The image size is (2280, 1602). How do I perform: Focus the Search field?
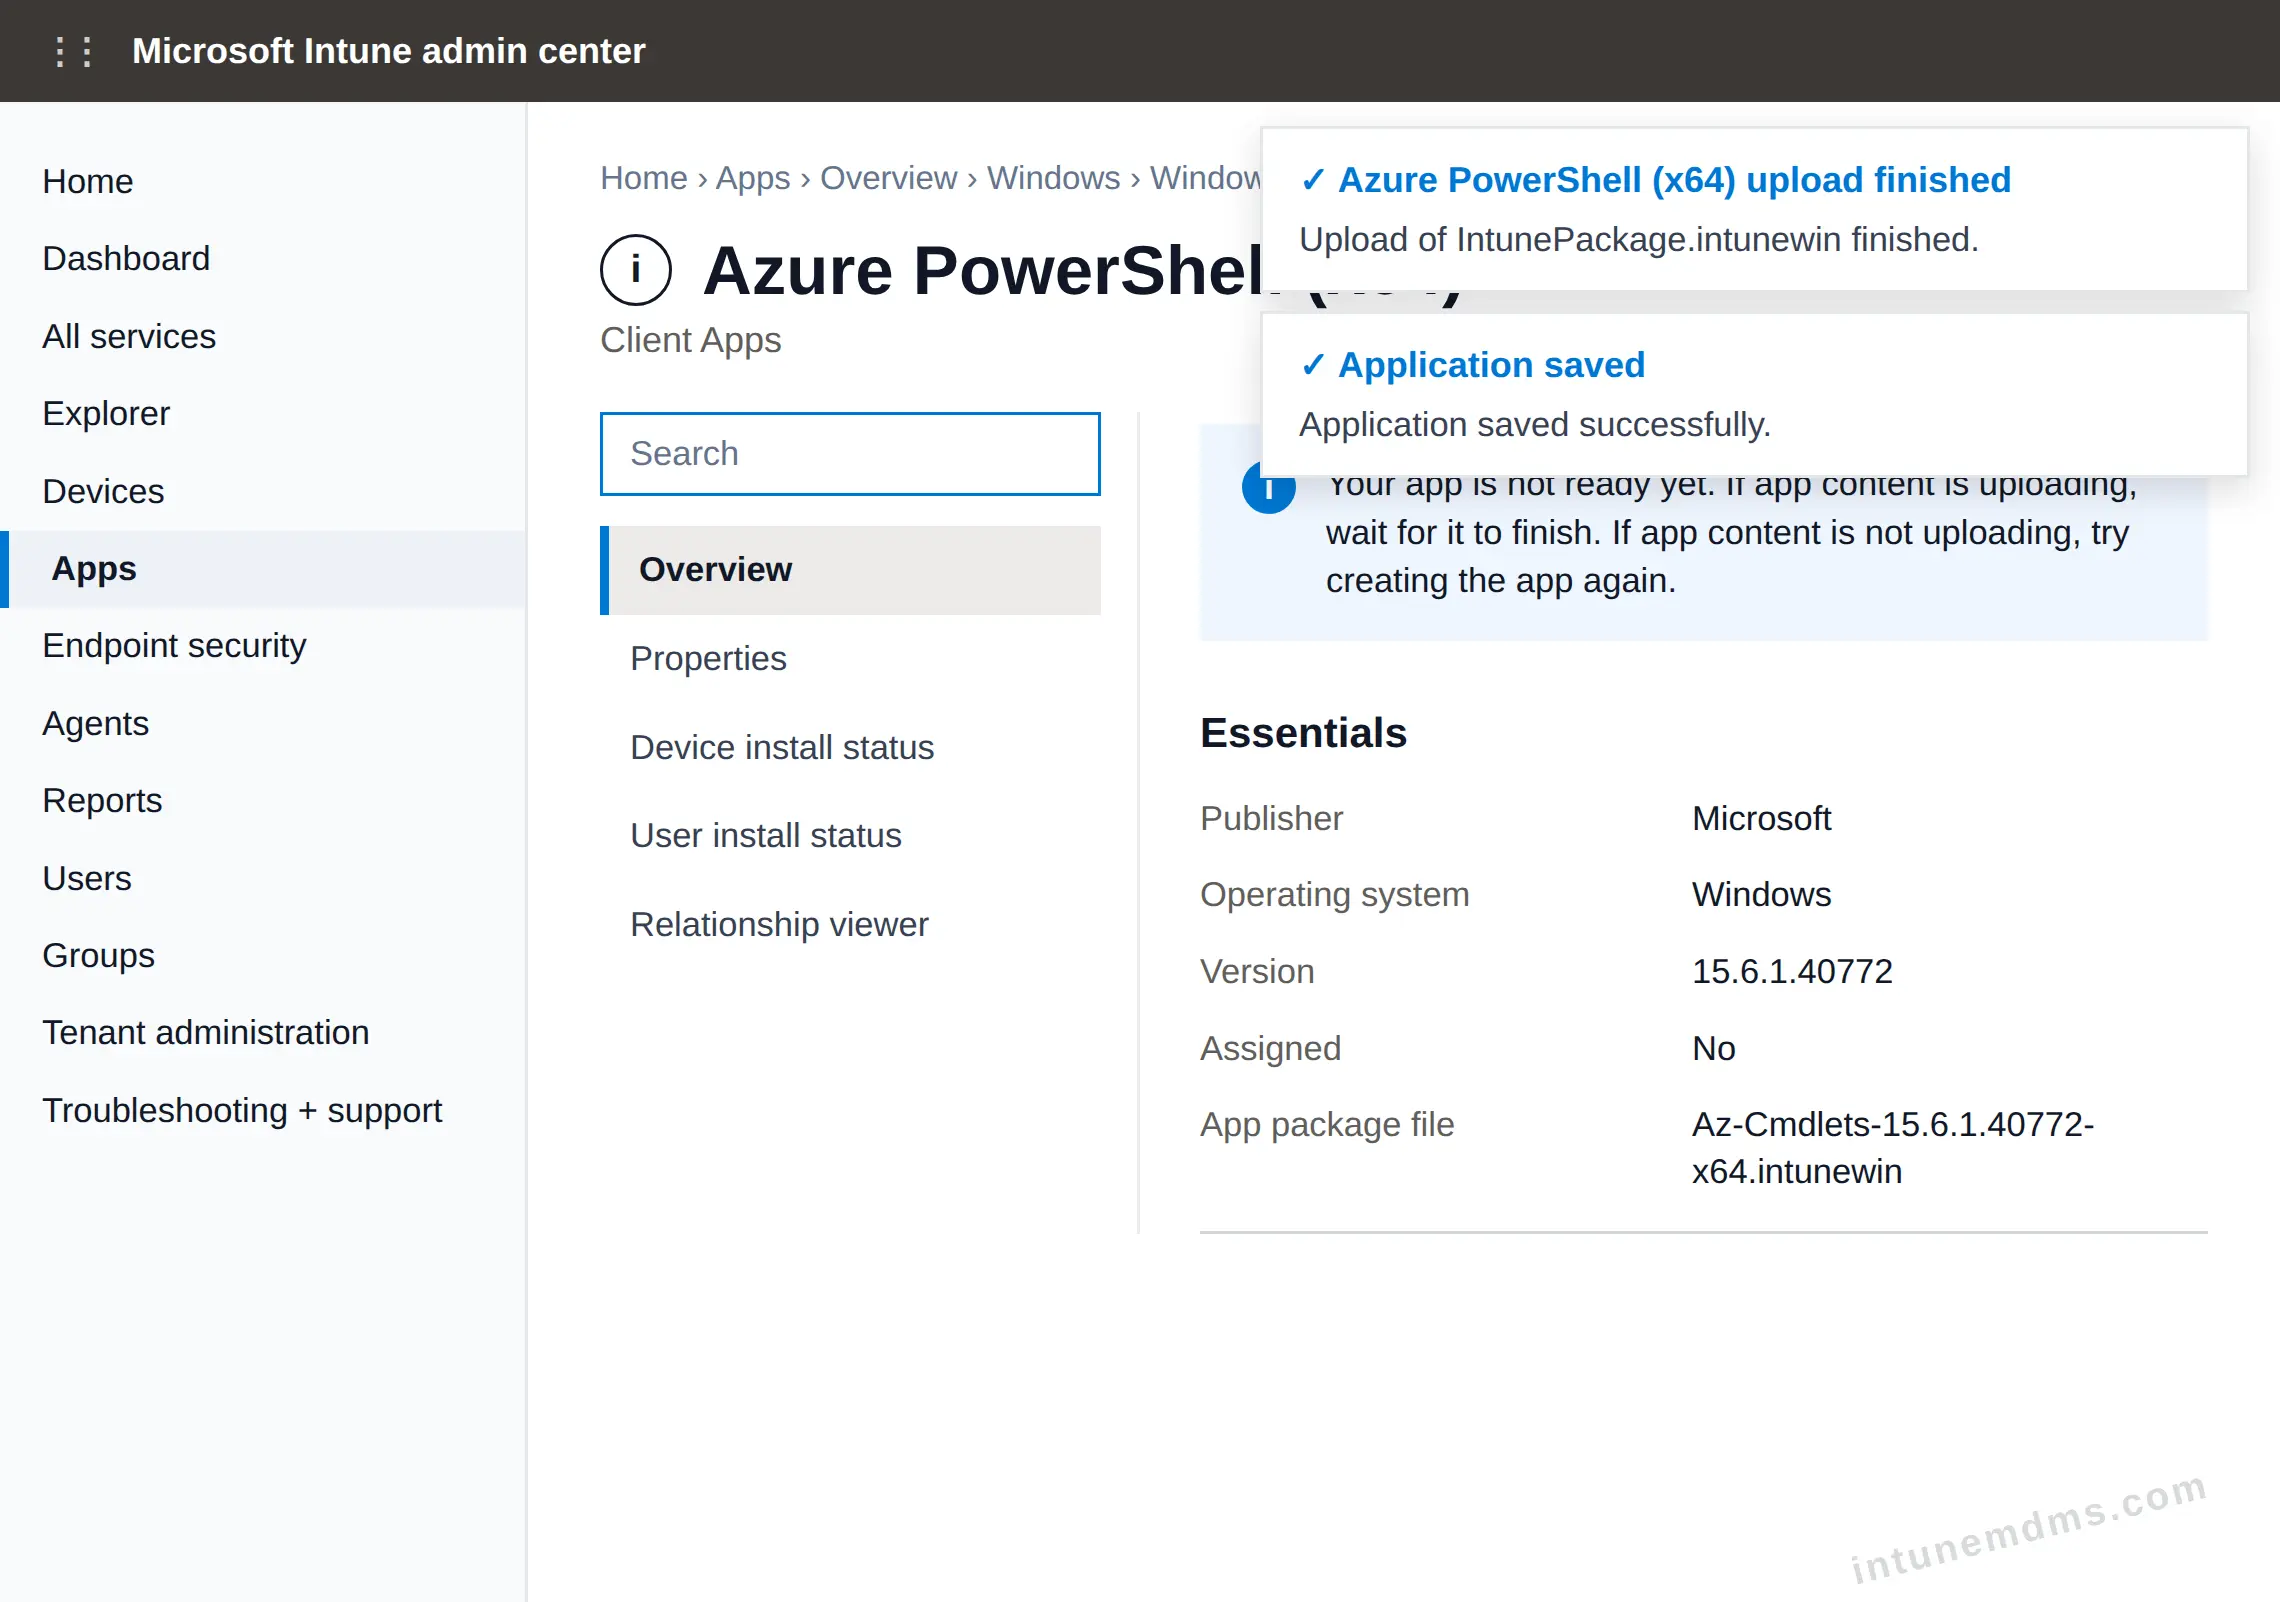850,454
